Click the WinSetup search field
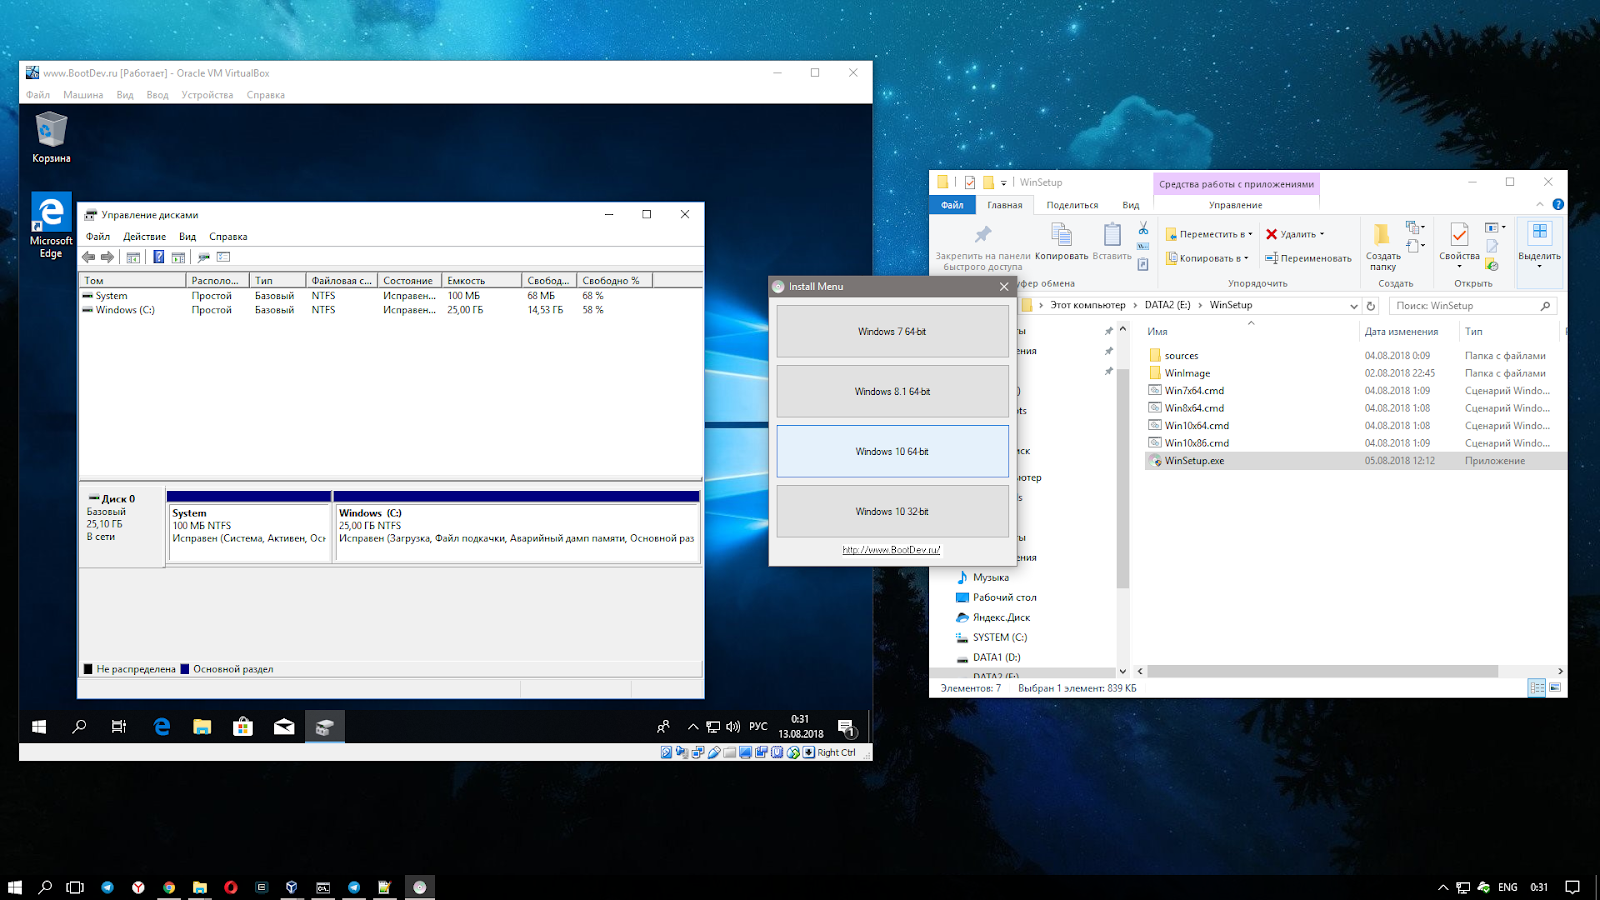1600x900 pixels. click(1465, 306)
